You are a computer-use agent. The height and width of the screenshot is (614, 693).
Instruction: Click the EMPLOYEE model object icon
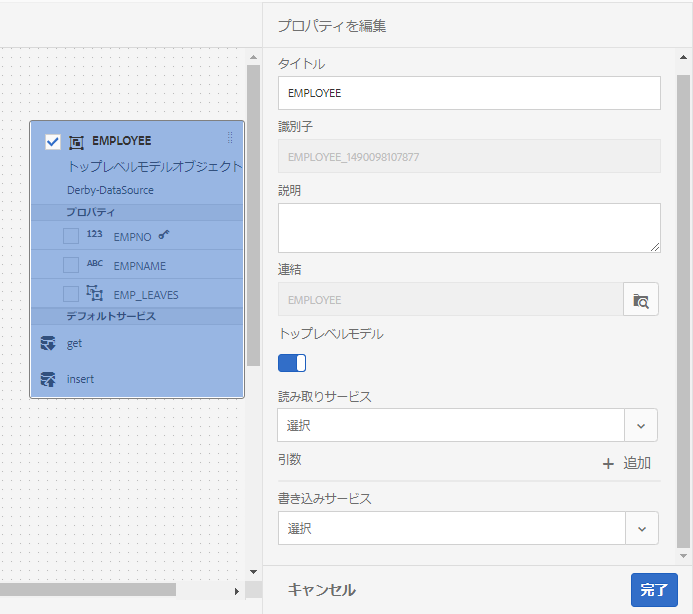[x=76, y=142]
